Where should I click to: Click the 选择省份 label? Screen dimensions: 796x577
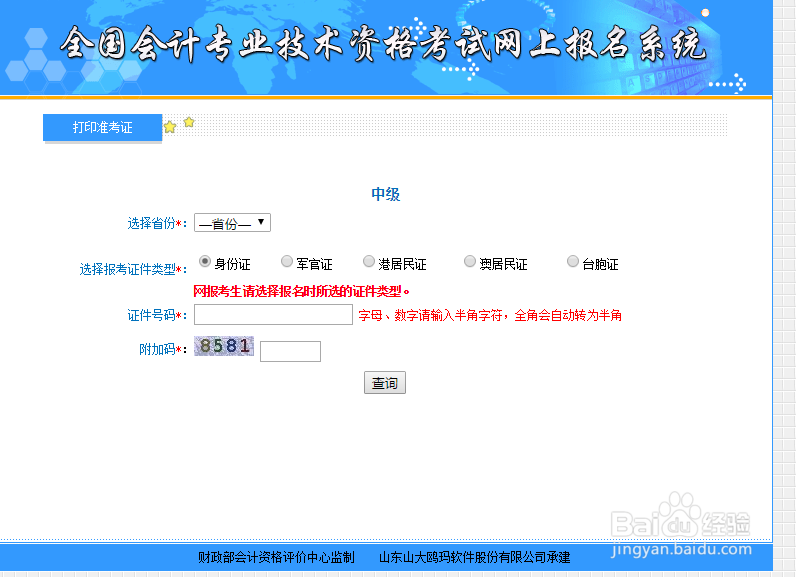pos(157,223)
